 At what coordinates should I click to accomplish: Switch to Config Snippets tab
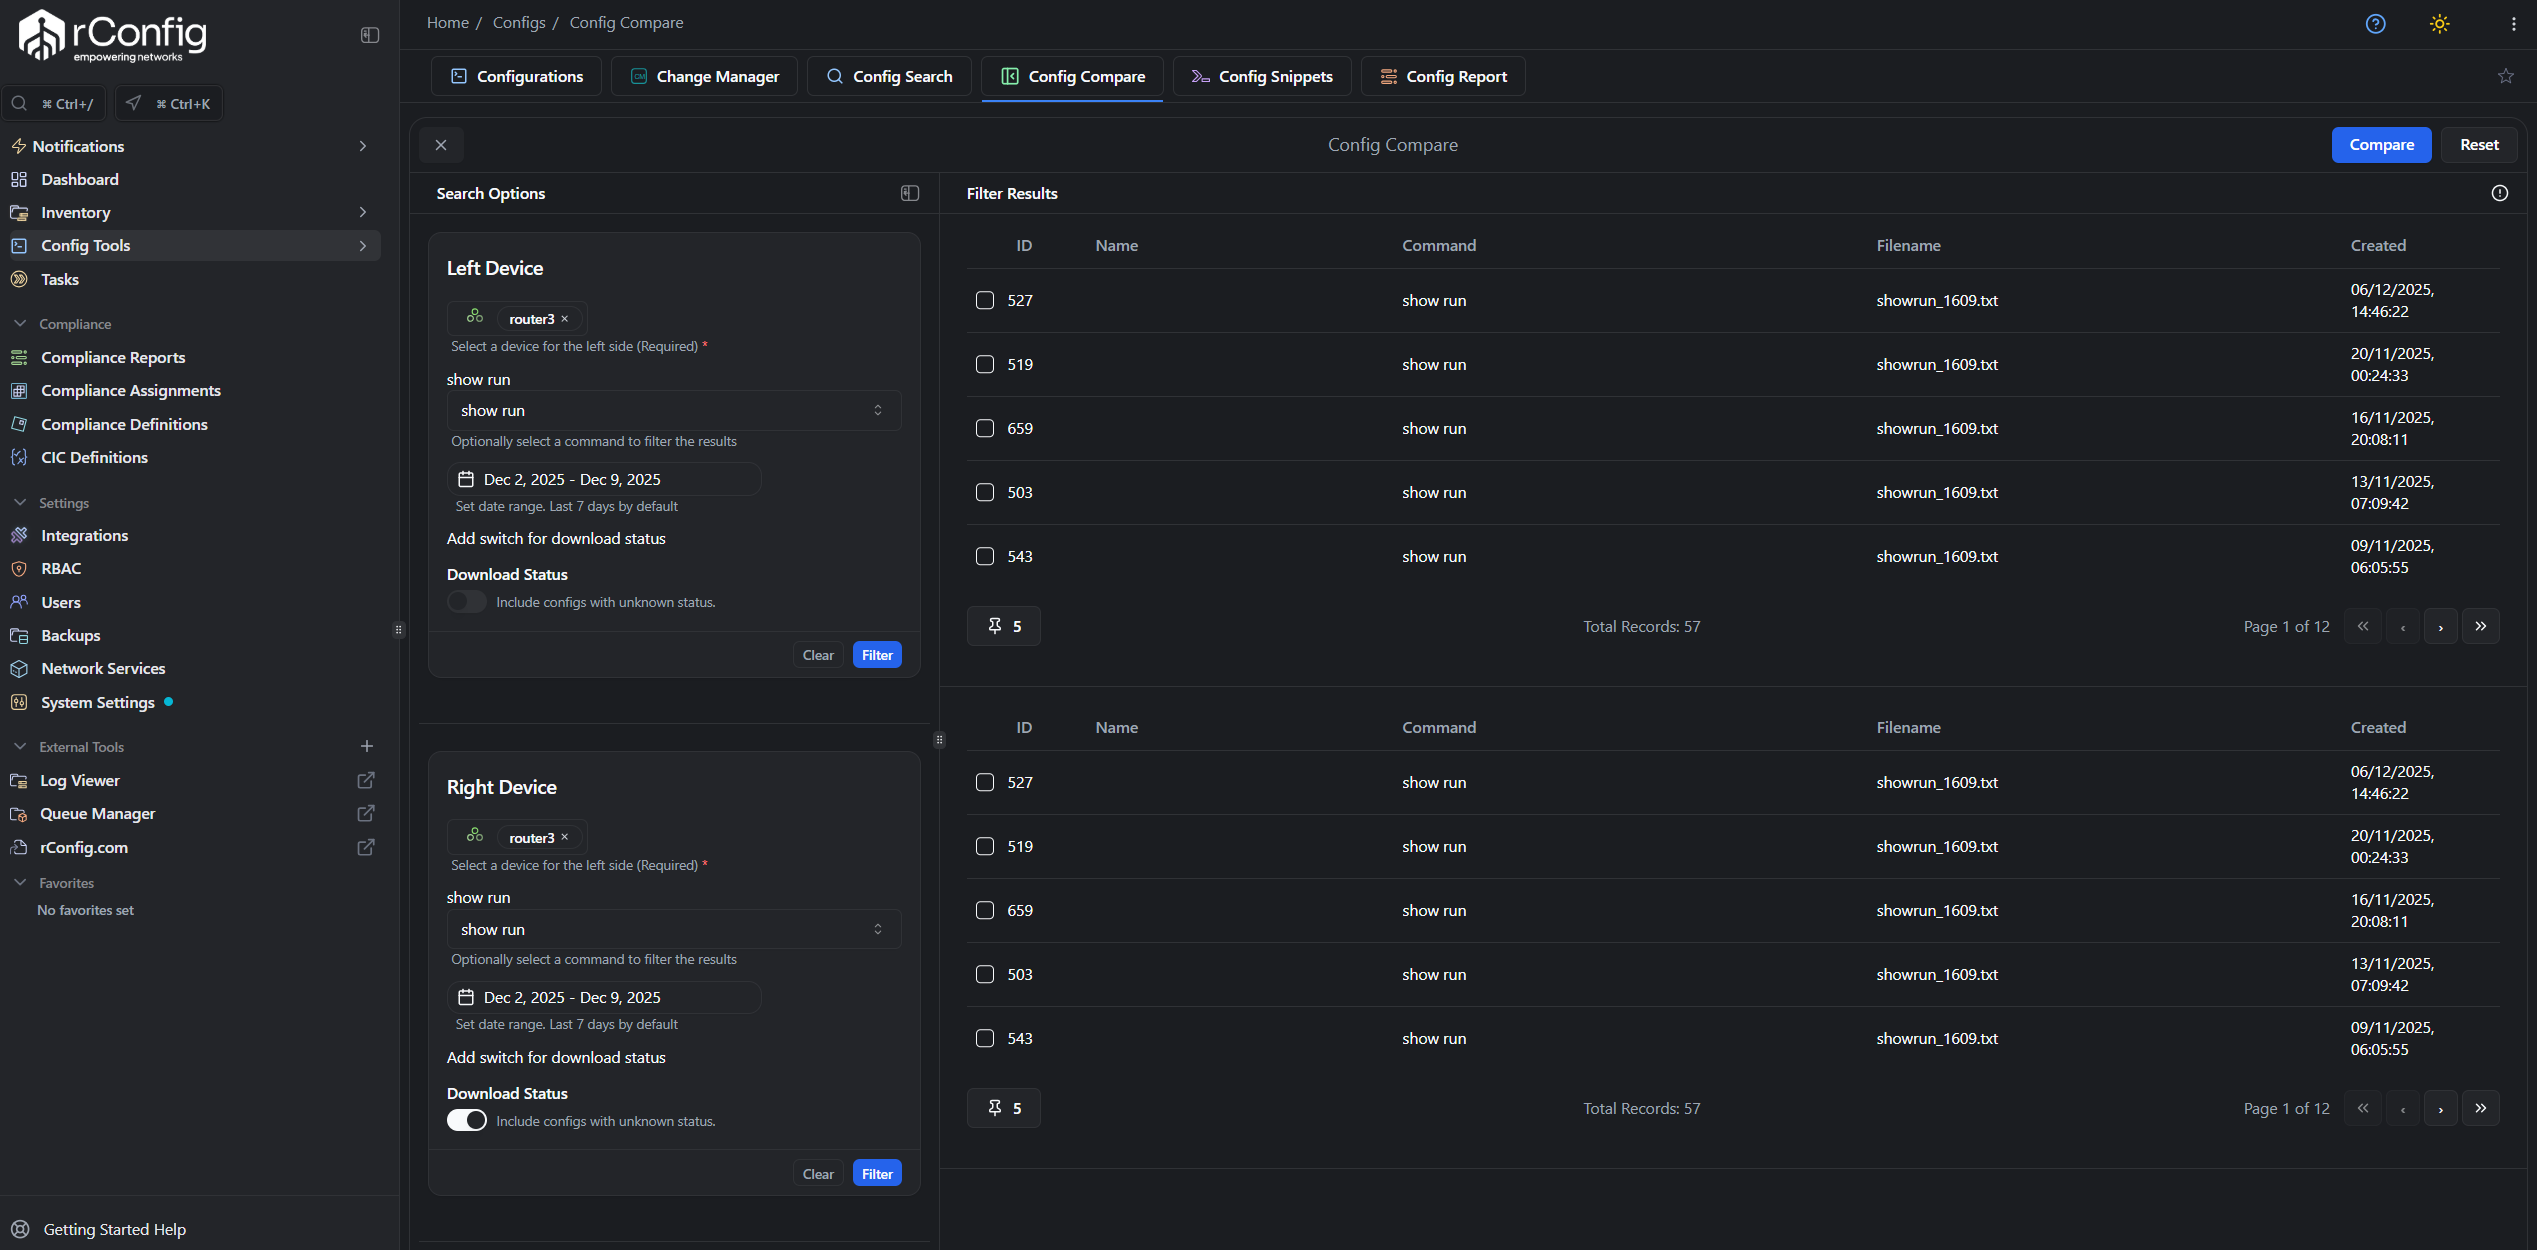coord(1261,76)
